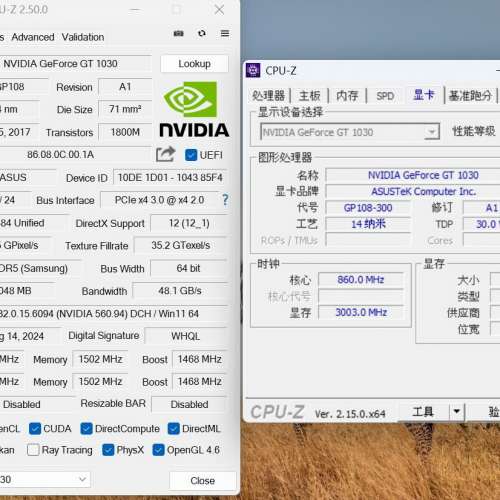Click the GPU-Z refresh icon
The width and height of the screenshot is (500, 500).
(202, 33)
